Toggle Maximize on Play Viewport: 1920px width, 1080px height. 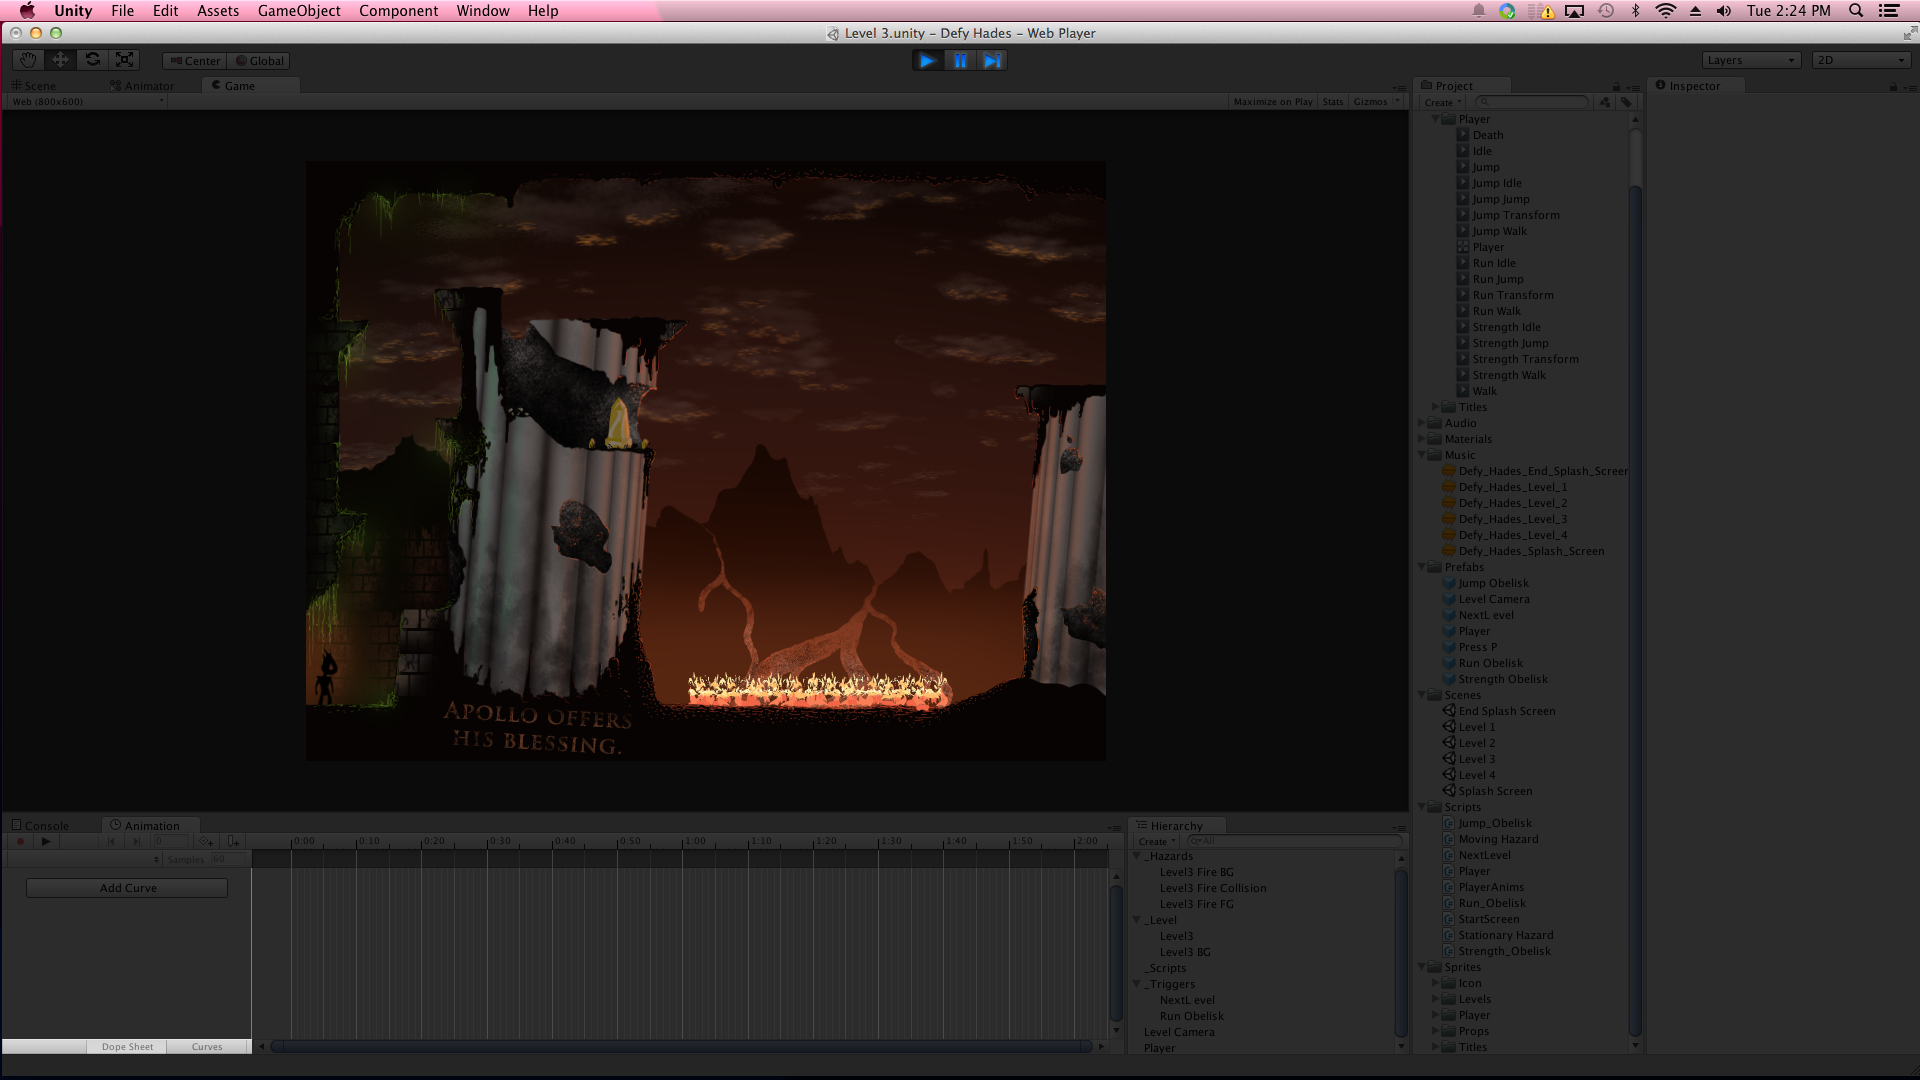point(1273,102)
